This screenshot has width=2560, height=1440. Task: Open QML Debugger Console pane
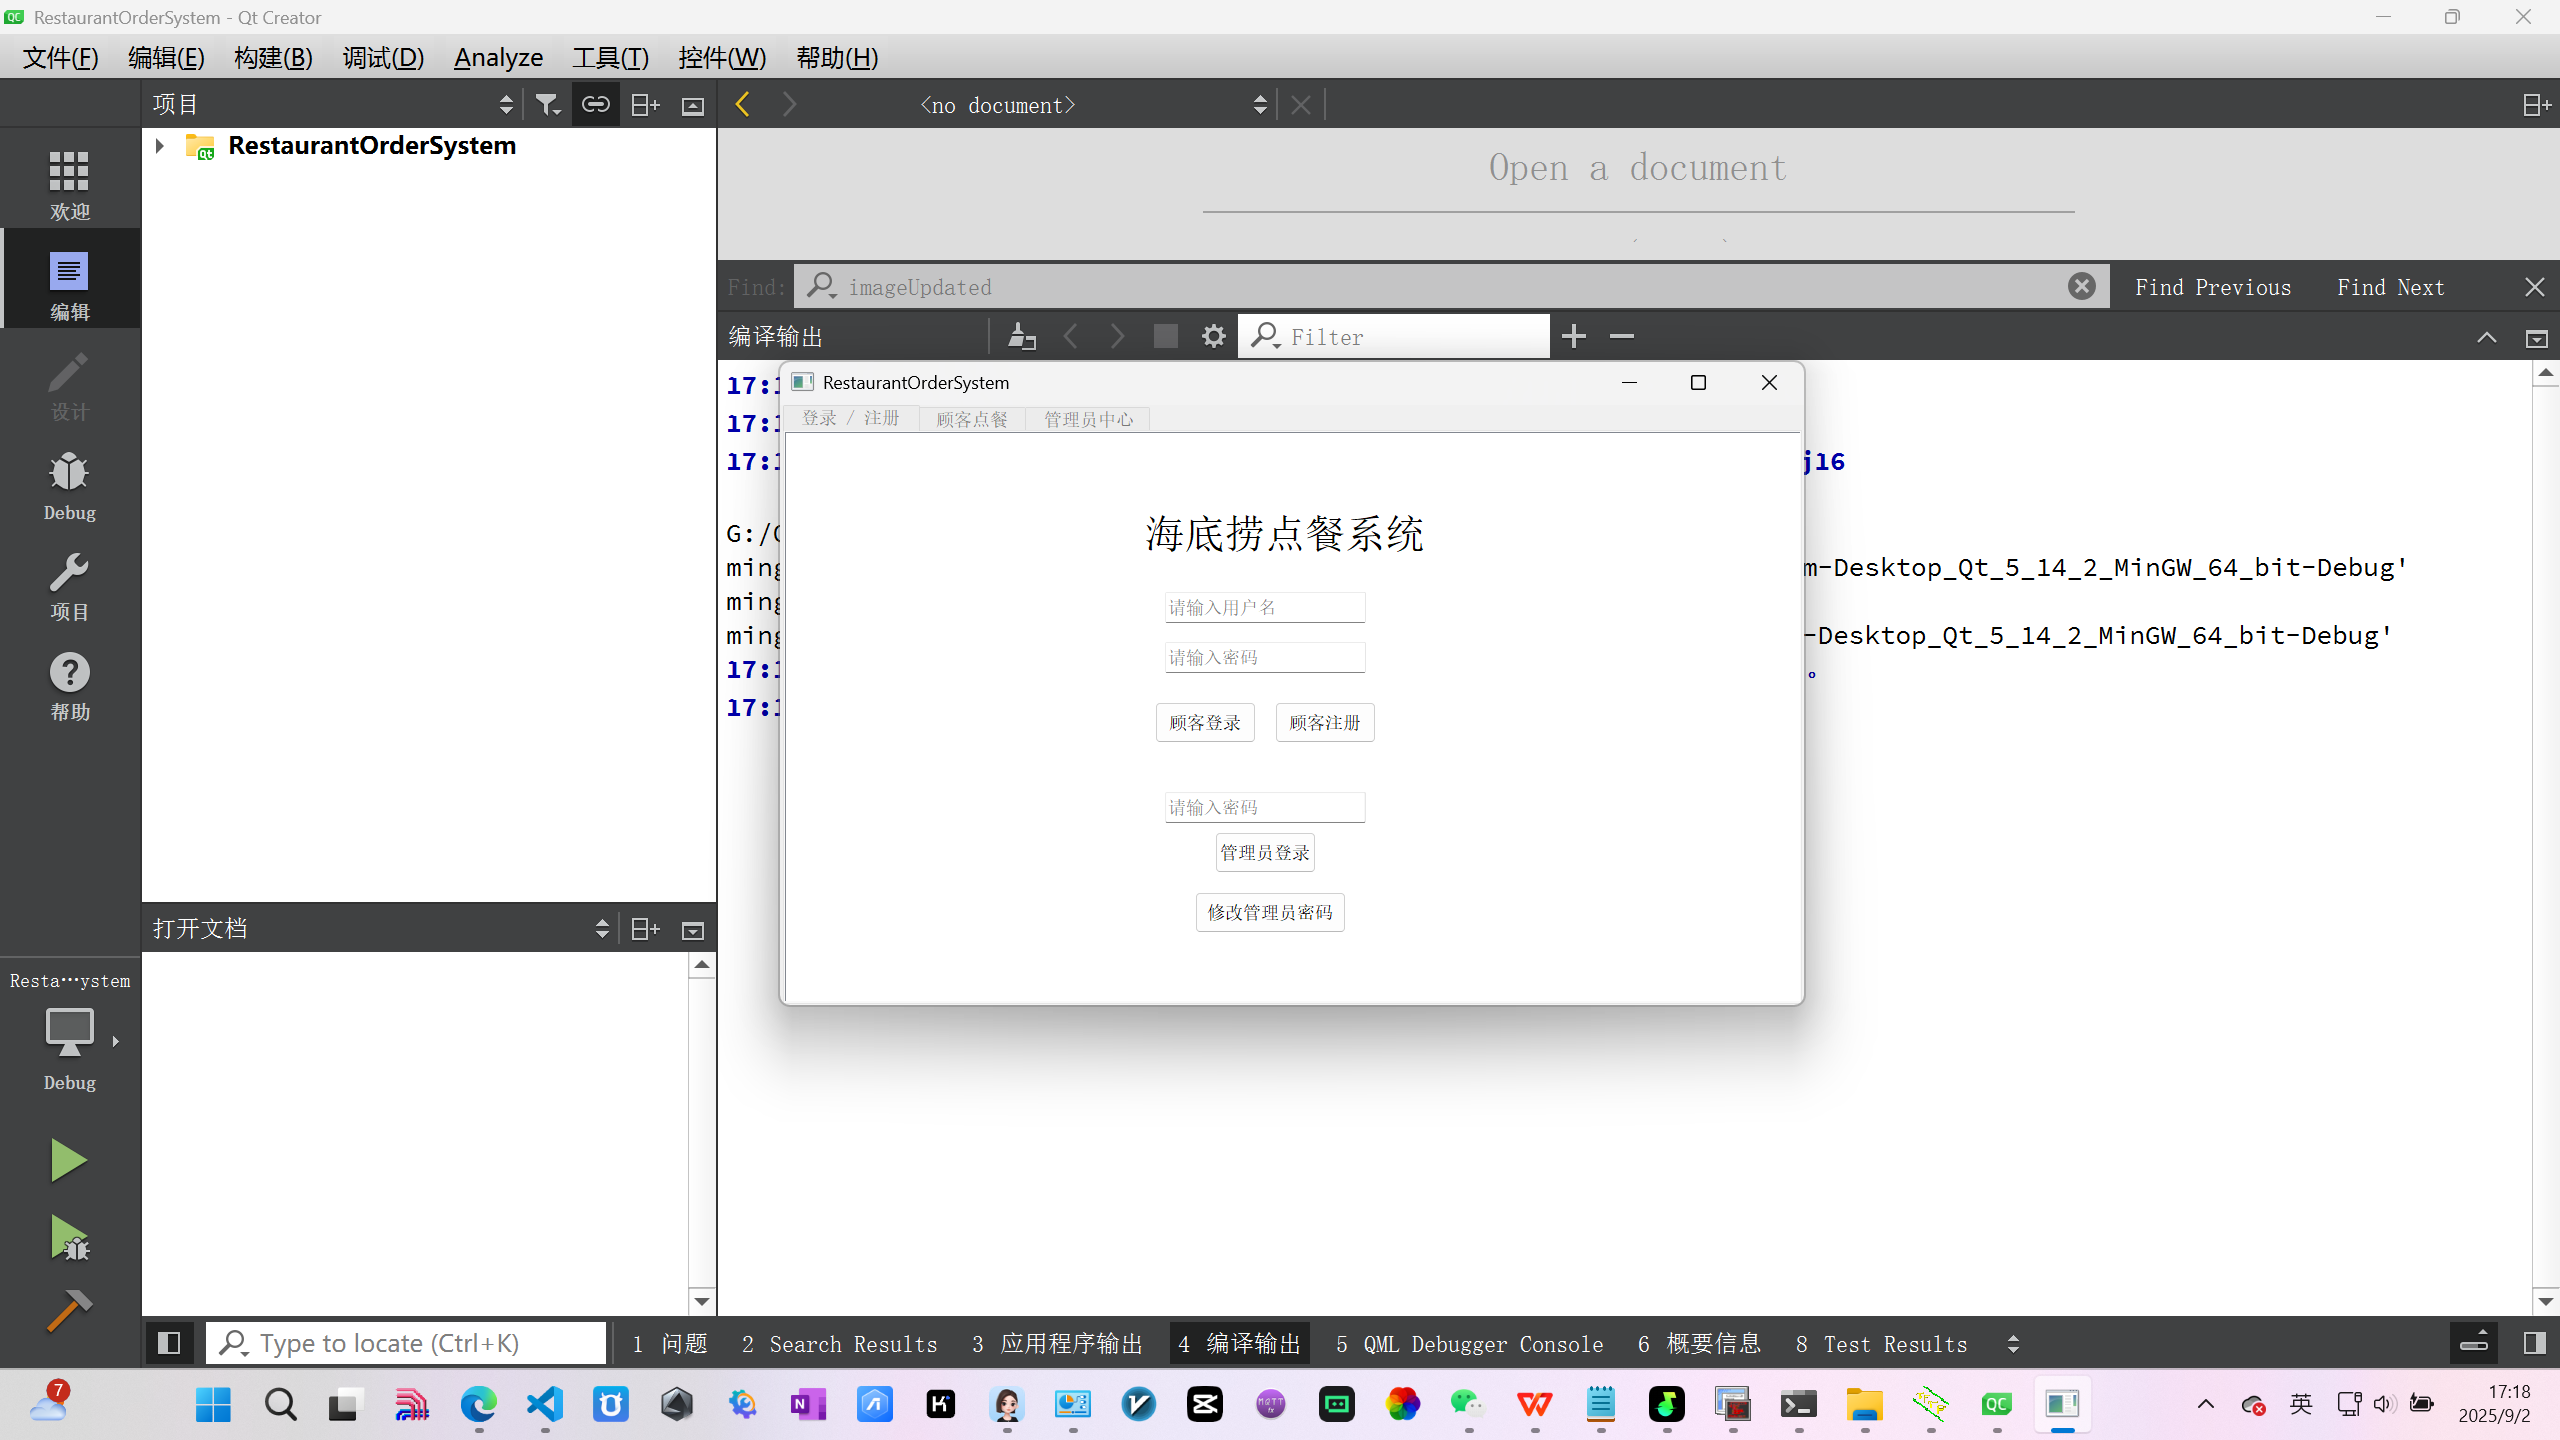1470,1344
